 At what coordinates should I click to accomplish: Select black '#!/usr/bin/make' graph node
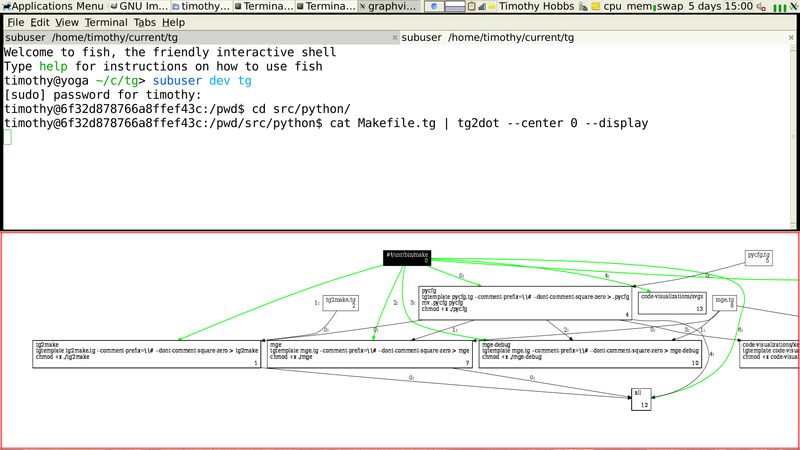[x=407, y=258]
